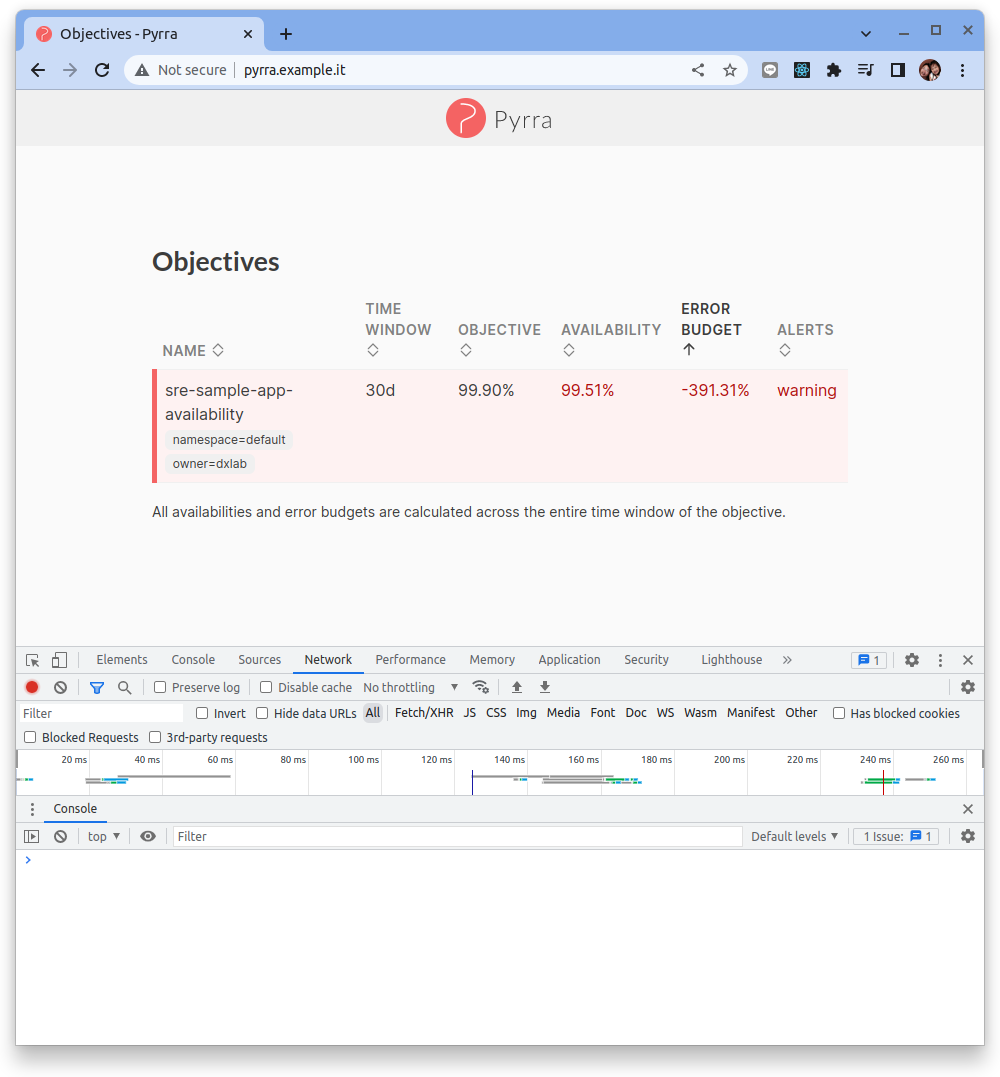Screen dimensions: 1000x1077
Task: Open the Lighthouse panel
Action: click(731, 659)
